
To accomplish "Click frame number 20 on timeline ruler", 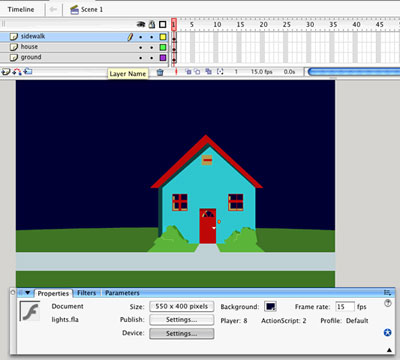I will 263,25.
